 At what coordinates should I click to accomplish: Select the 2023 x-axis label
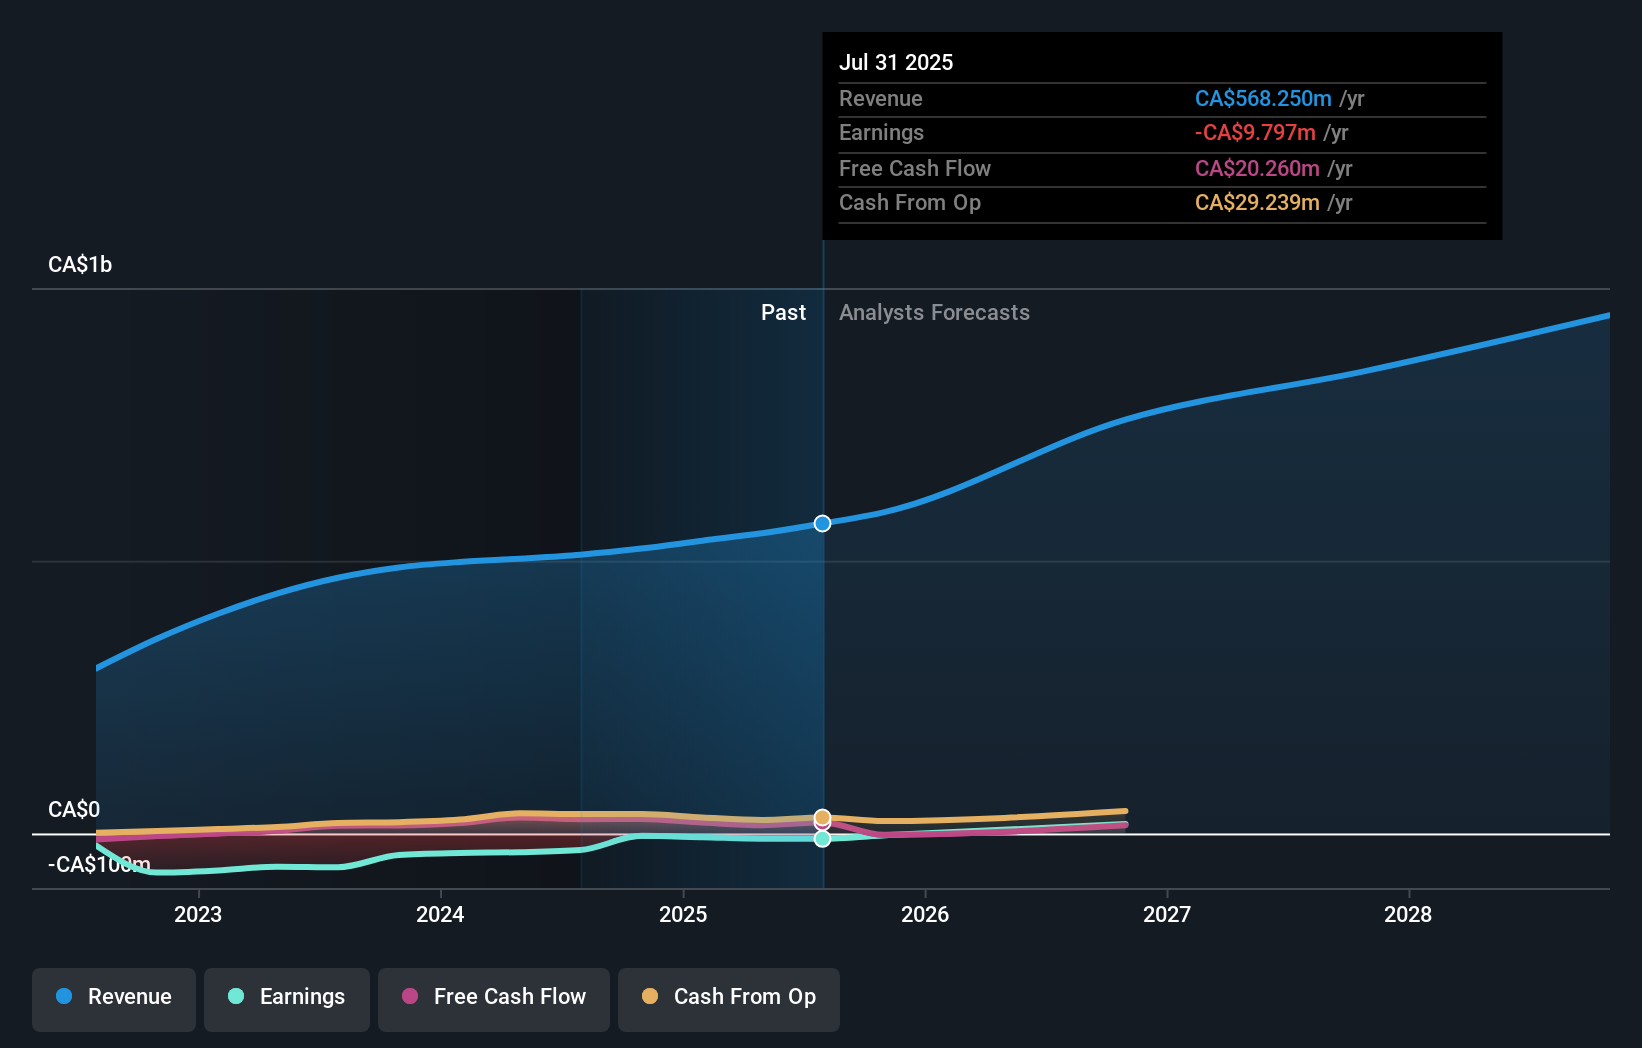click(x=198, y=914)
